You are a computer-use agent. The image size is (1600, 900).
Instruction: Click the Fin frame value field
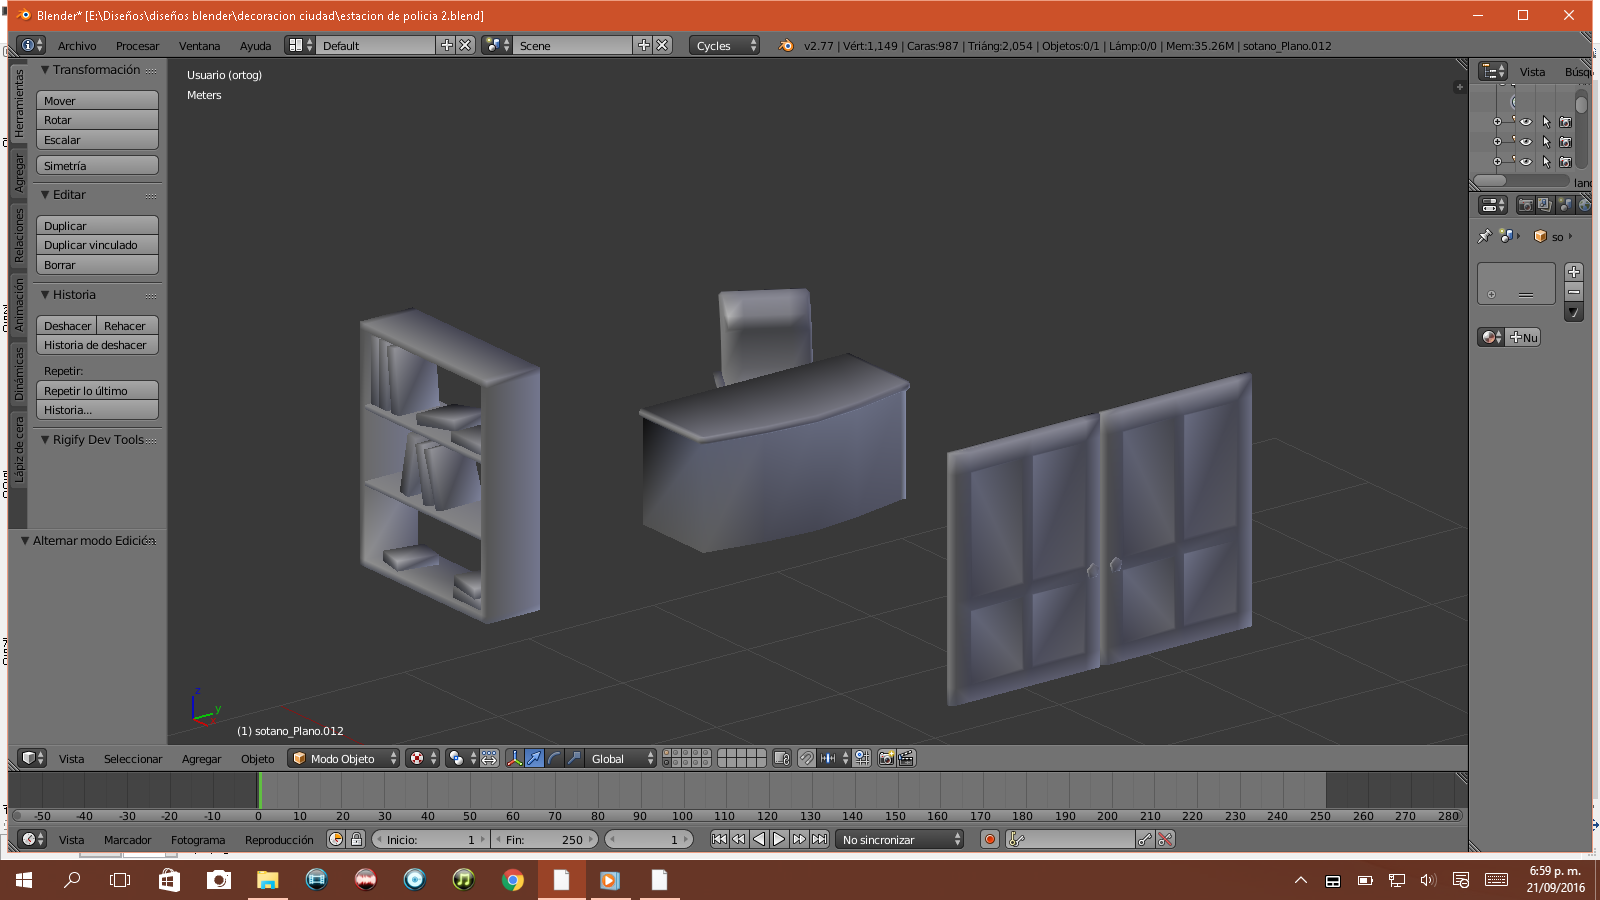click(x=545, y=839)
